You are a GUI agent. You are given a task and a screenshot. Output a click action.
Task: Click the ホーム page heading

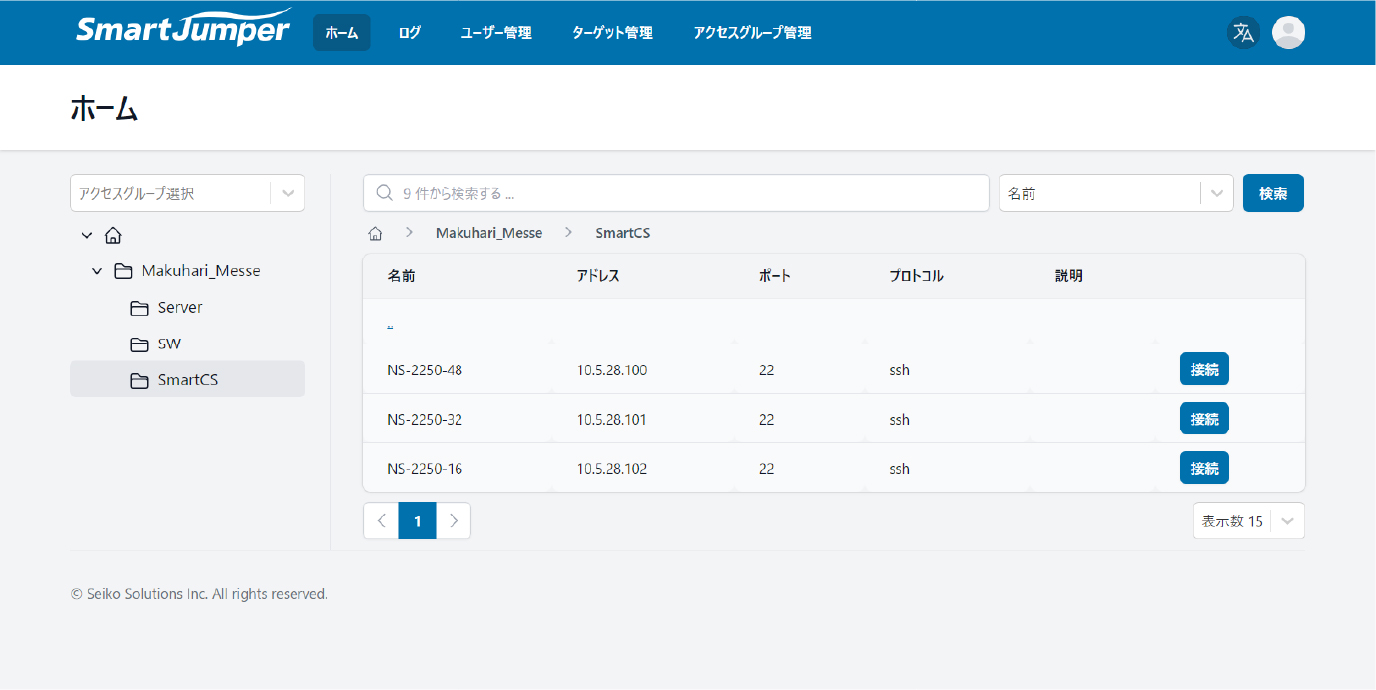point(104,109)
